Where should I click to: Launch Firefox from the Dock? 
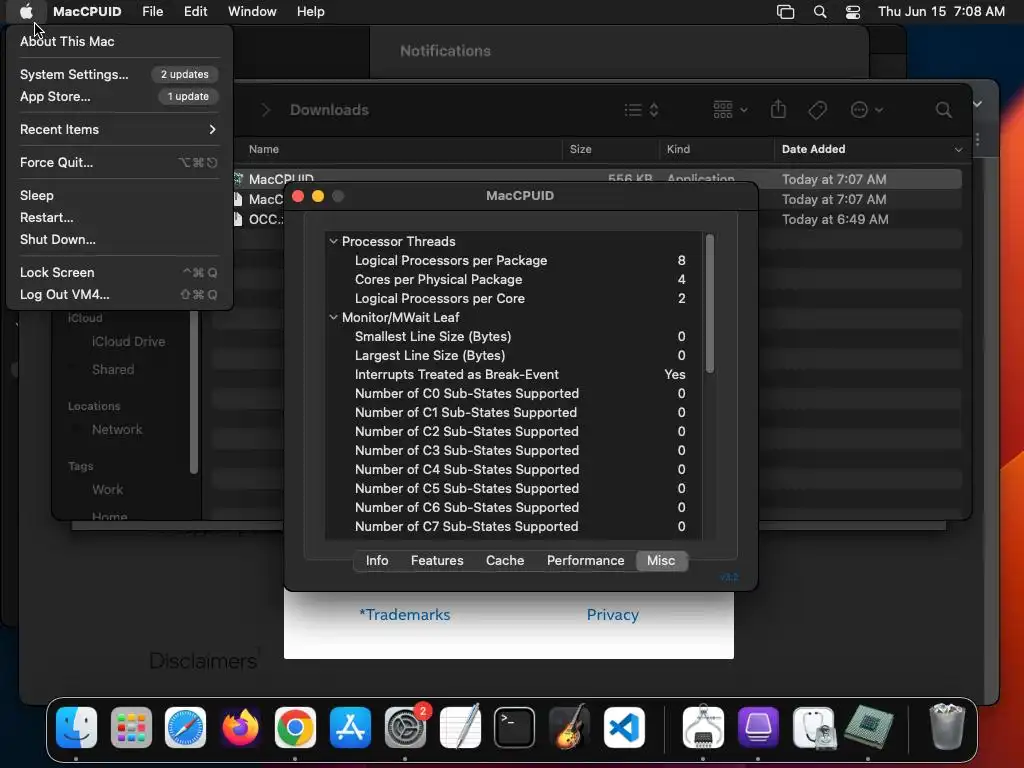click(x=240, y=727)
